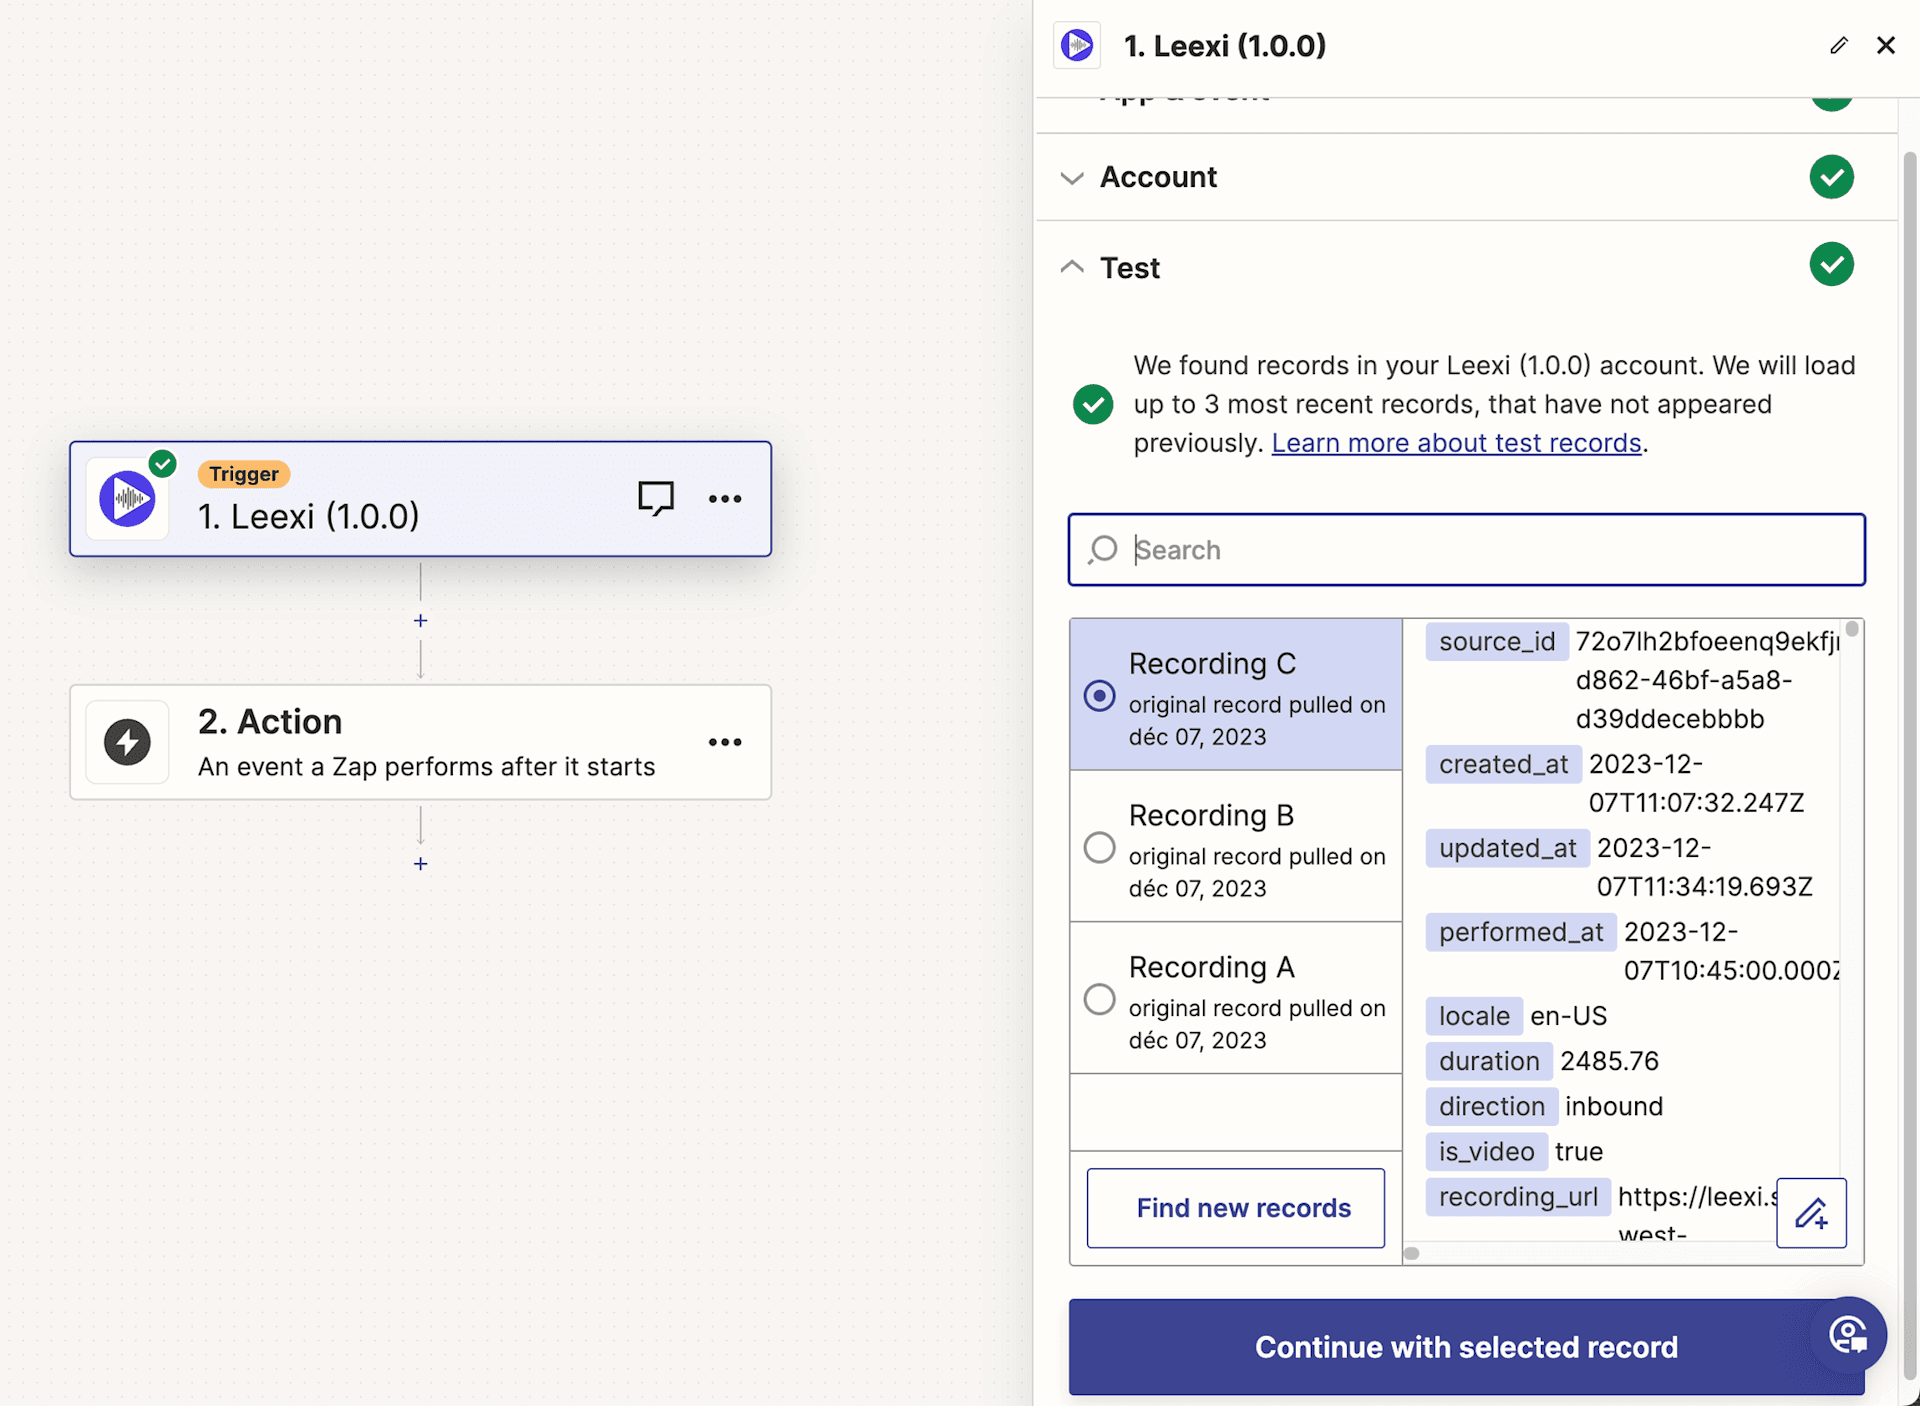Open the options menu on the trigger step
Image resolution: width=1920 pixels, height=1406 pixels.
(x=724, y=499)
